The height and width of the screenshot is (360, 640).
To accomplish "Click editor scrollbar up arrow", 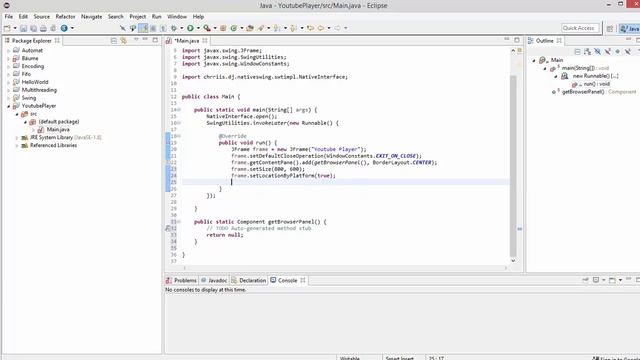I will pos(513,50).
